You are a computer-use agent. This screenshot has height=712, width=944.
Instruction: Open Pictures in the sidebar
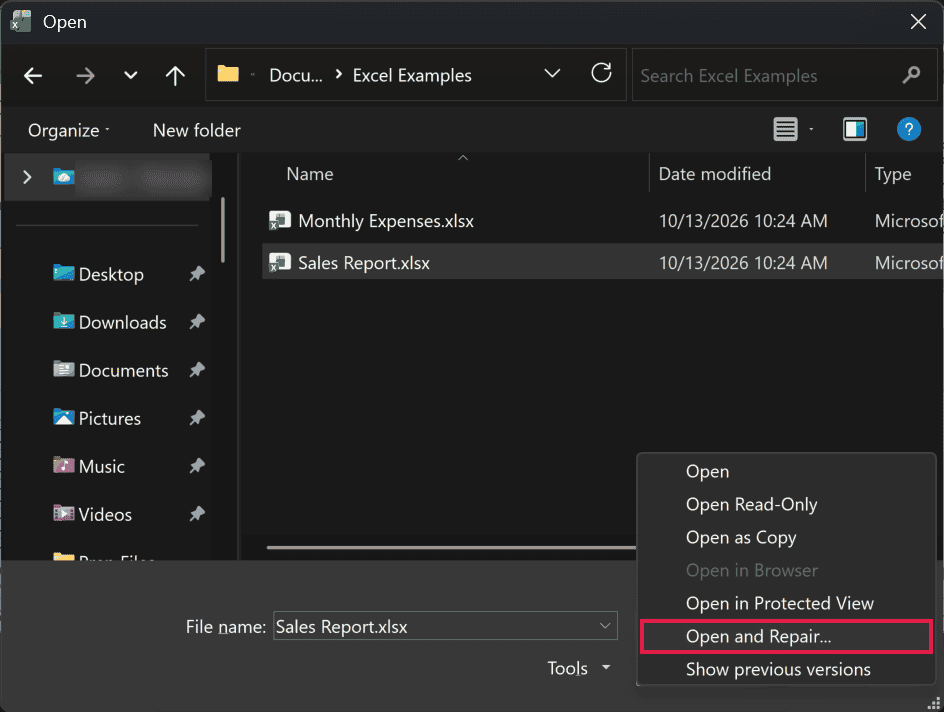110,419
